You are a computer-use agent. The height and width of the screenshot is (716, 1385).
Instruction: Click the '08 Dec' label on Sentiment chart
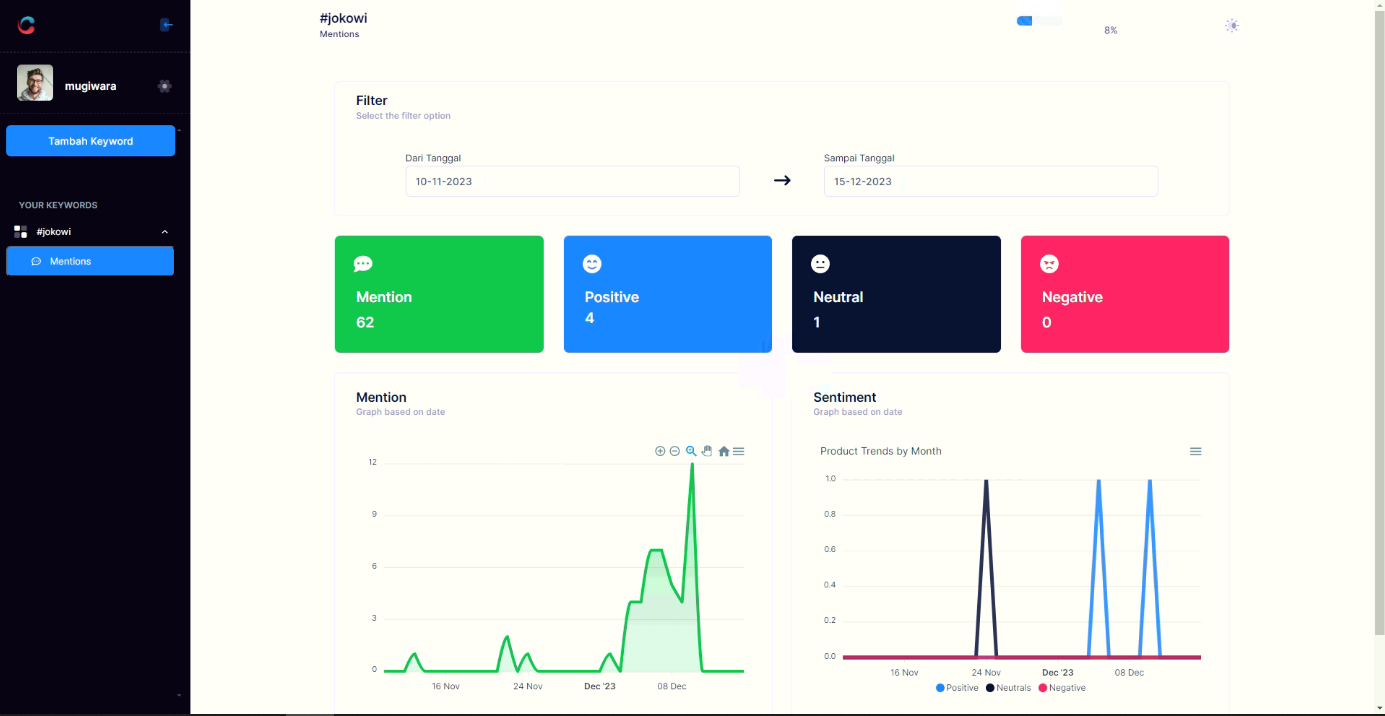(1129, 672)
